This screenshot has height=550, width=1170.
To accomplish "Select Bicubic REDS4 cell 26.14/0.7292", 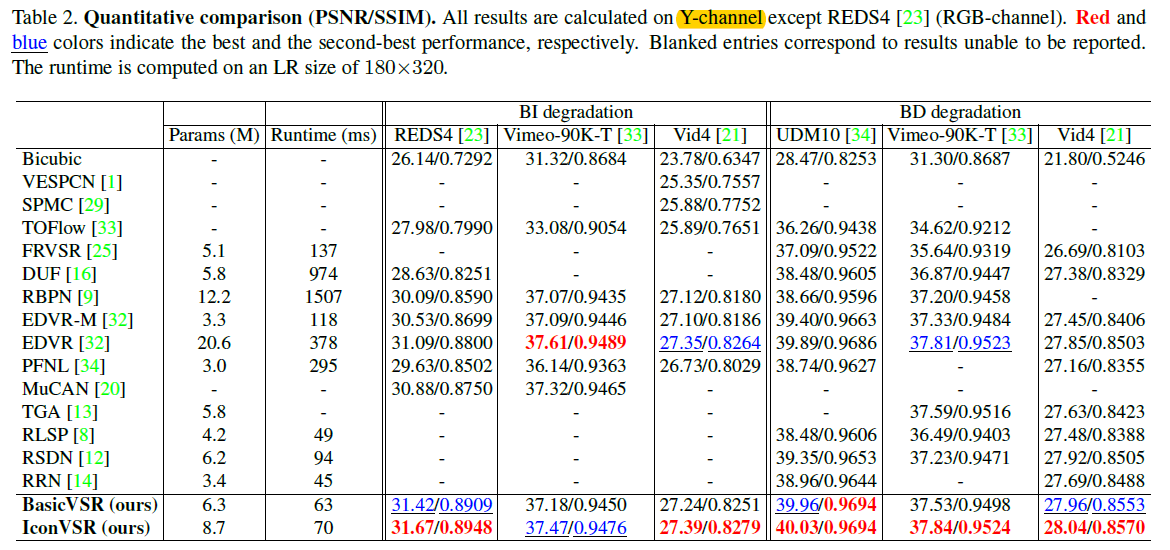I will [x=442, y=158].
